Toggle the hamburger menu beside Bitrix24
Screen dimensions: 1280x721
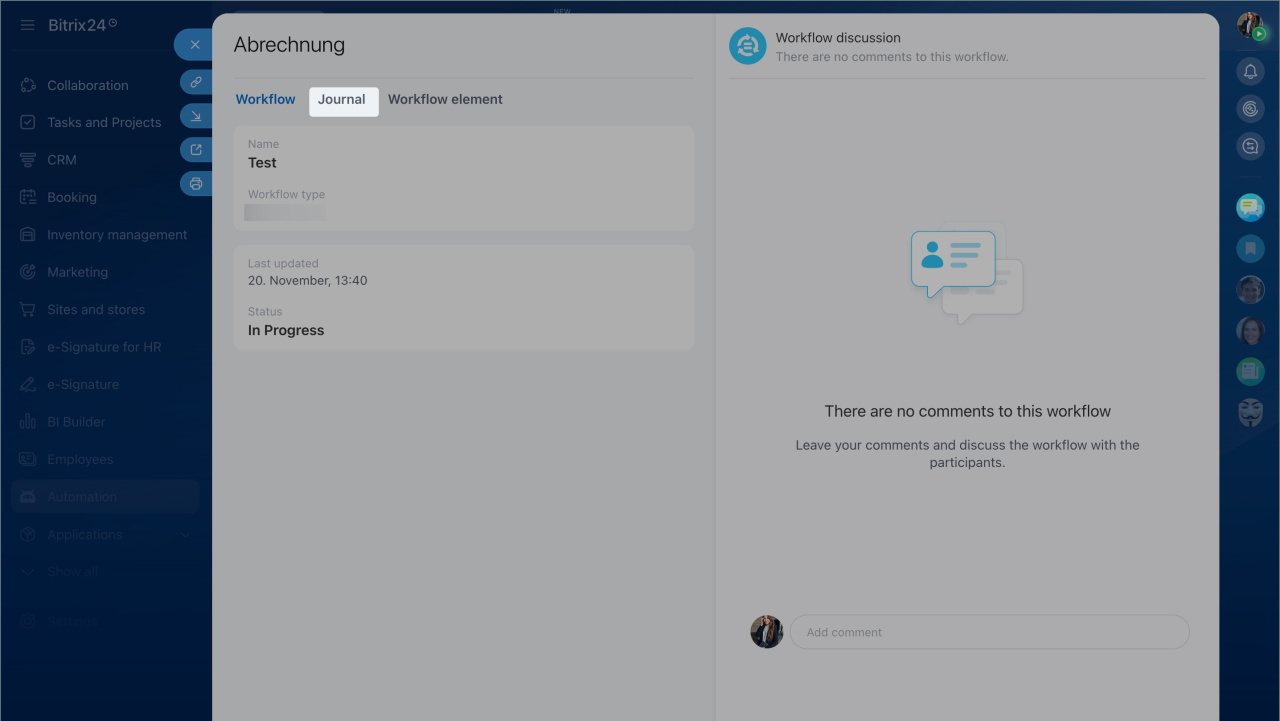[27, 25]
